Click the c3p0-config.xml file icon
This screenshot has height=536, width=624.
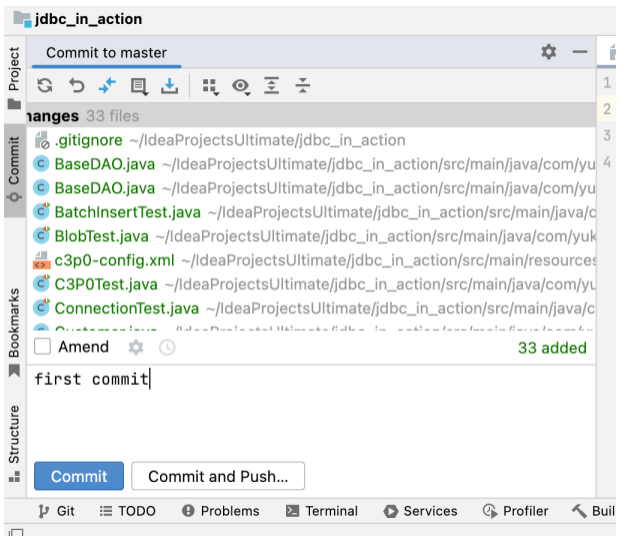click(41, 260)
